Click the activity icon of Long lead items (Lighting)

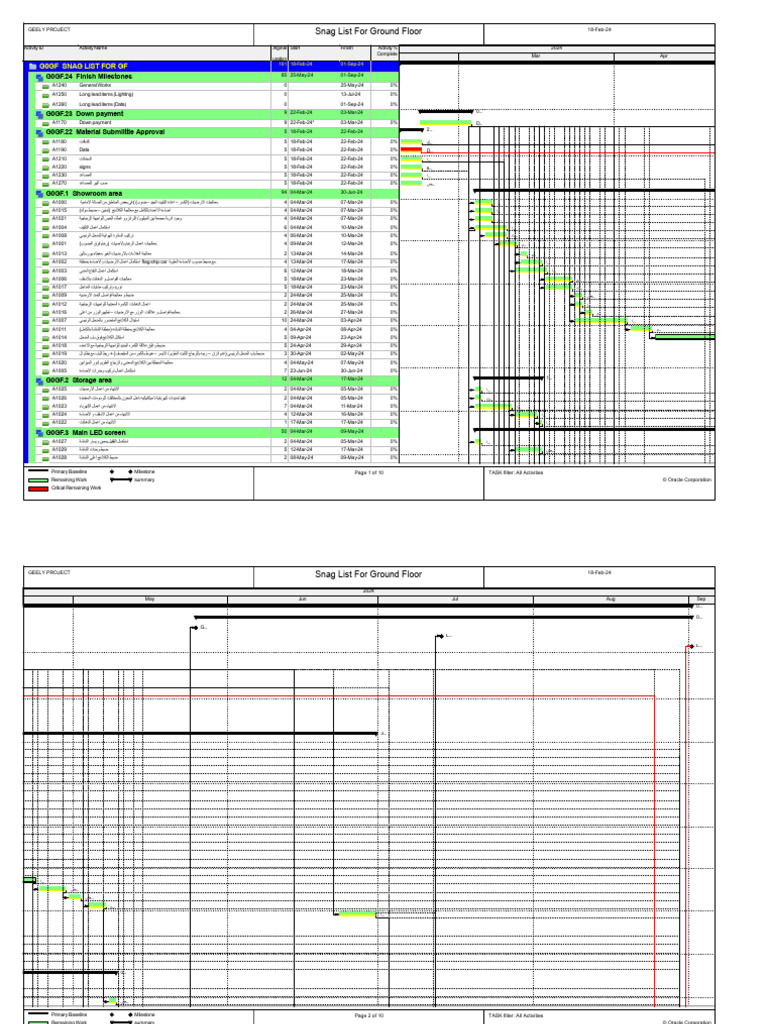(x=46, y=95)
